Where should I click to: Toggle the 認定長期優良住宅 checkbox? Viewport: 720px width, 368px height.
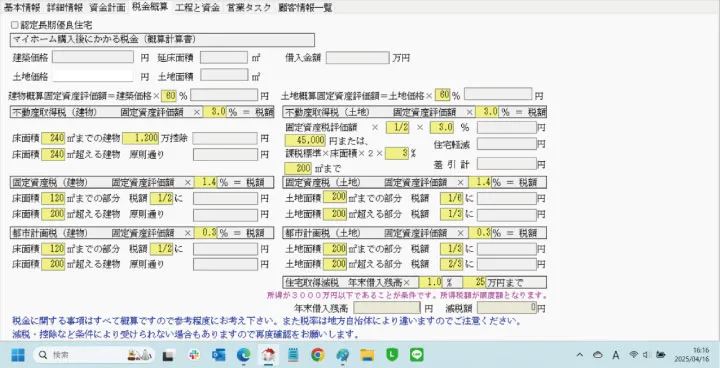point(14,25)
